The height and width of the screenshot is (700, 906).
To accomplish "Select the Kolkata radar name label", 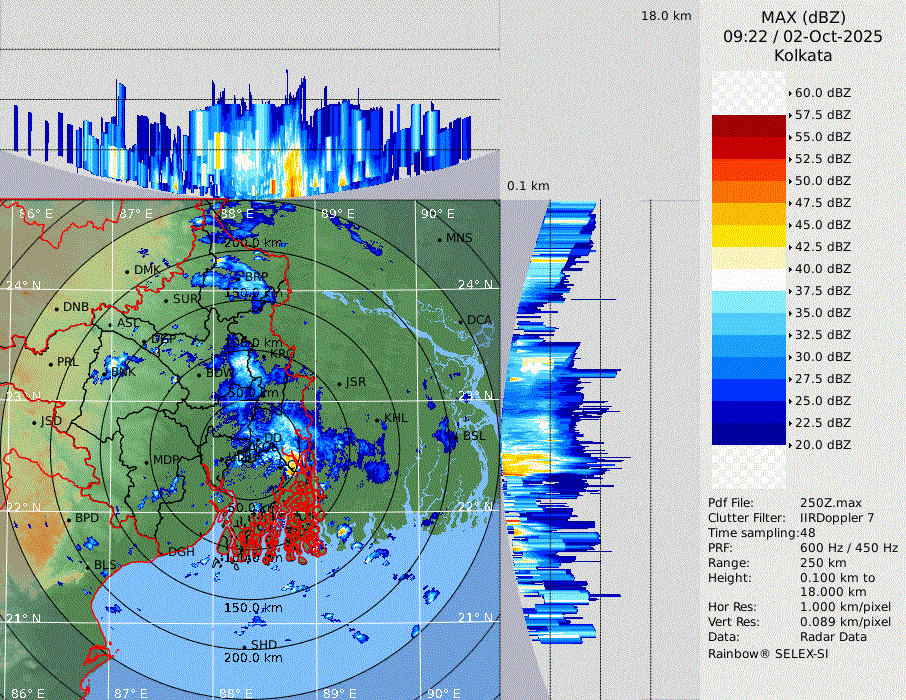I will [x=802, y=55].
